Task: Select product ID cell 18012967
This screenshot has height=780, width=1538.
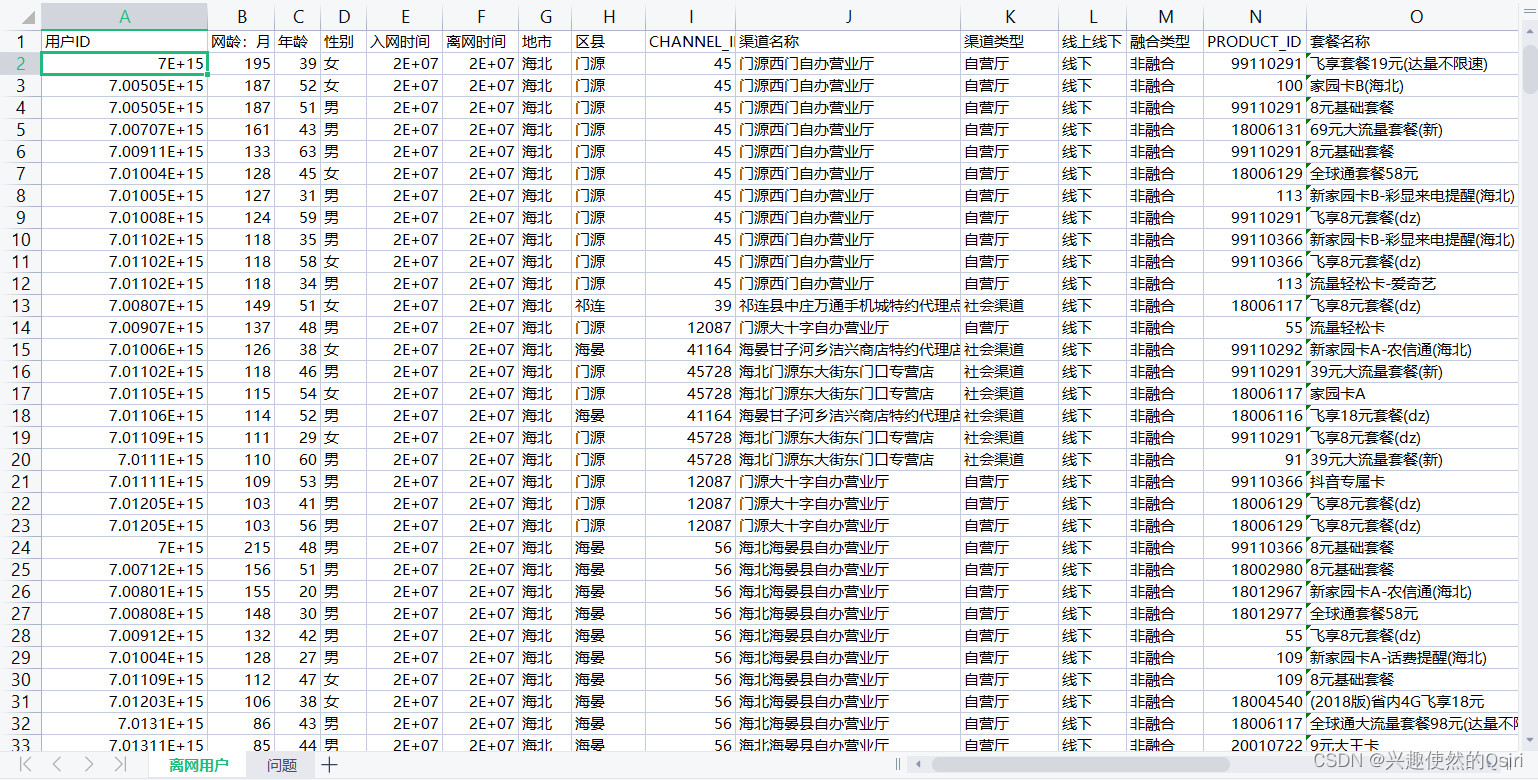Action: (x=1255, y=592)
